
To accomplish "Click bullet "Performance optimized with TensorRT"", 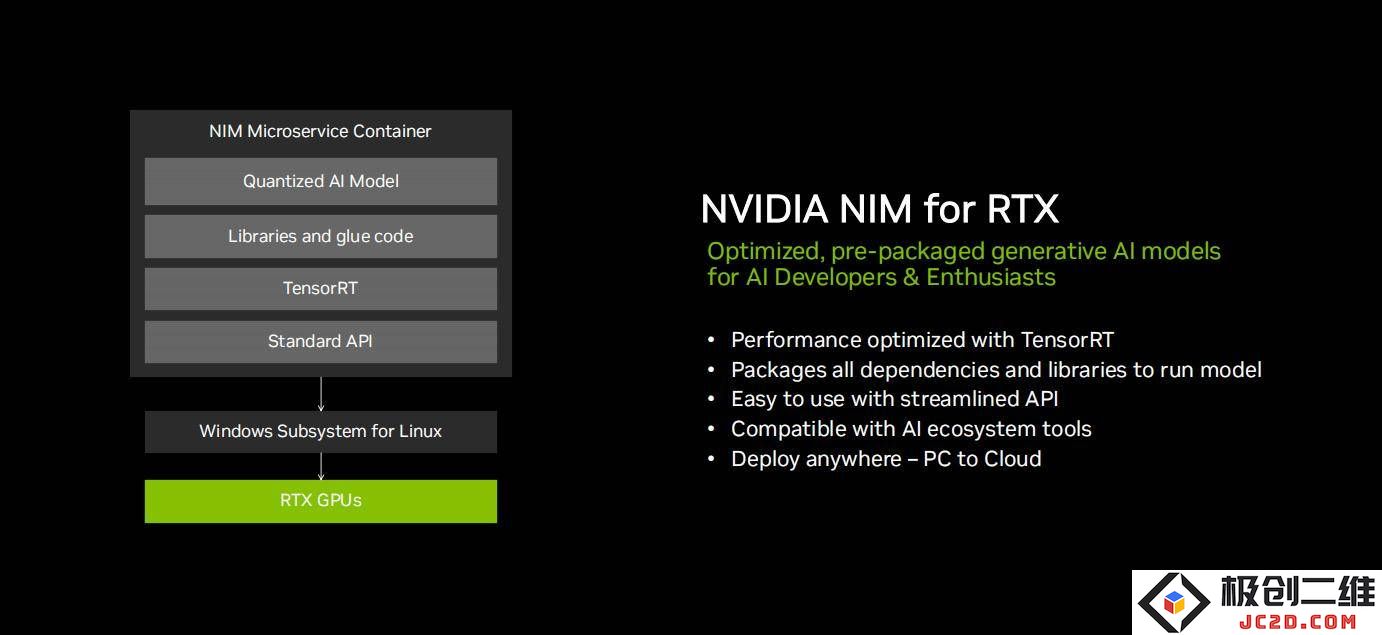I will (922, 340).
